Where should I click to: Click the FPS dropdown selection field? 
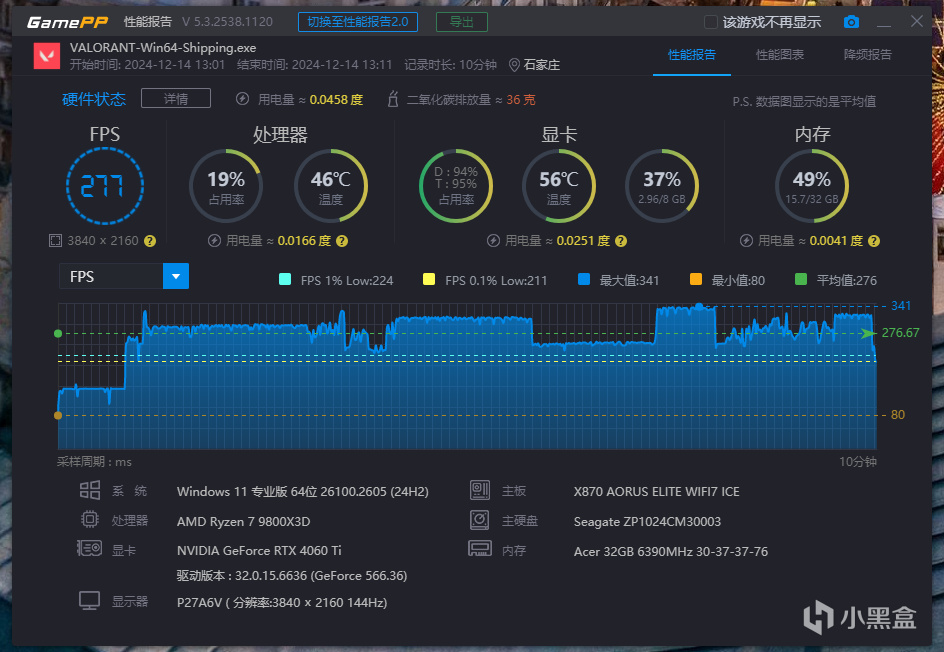[111, 276]
